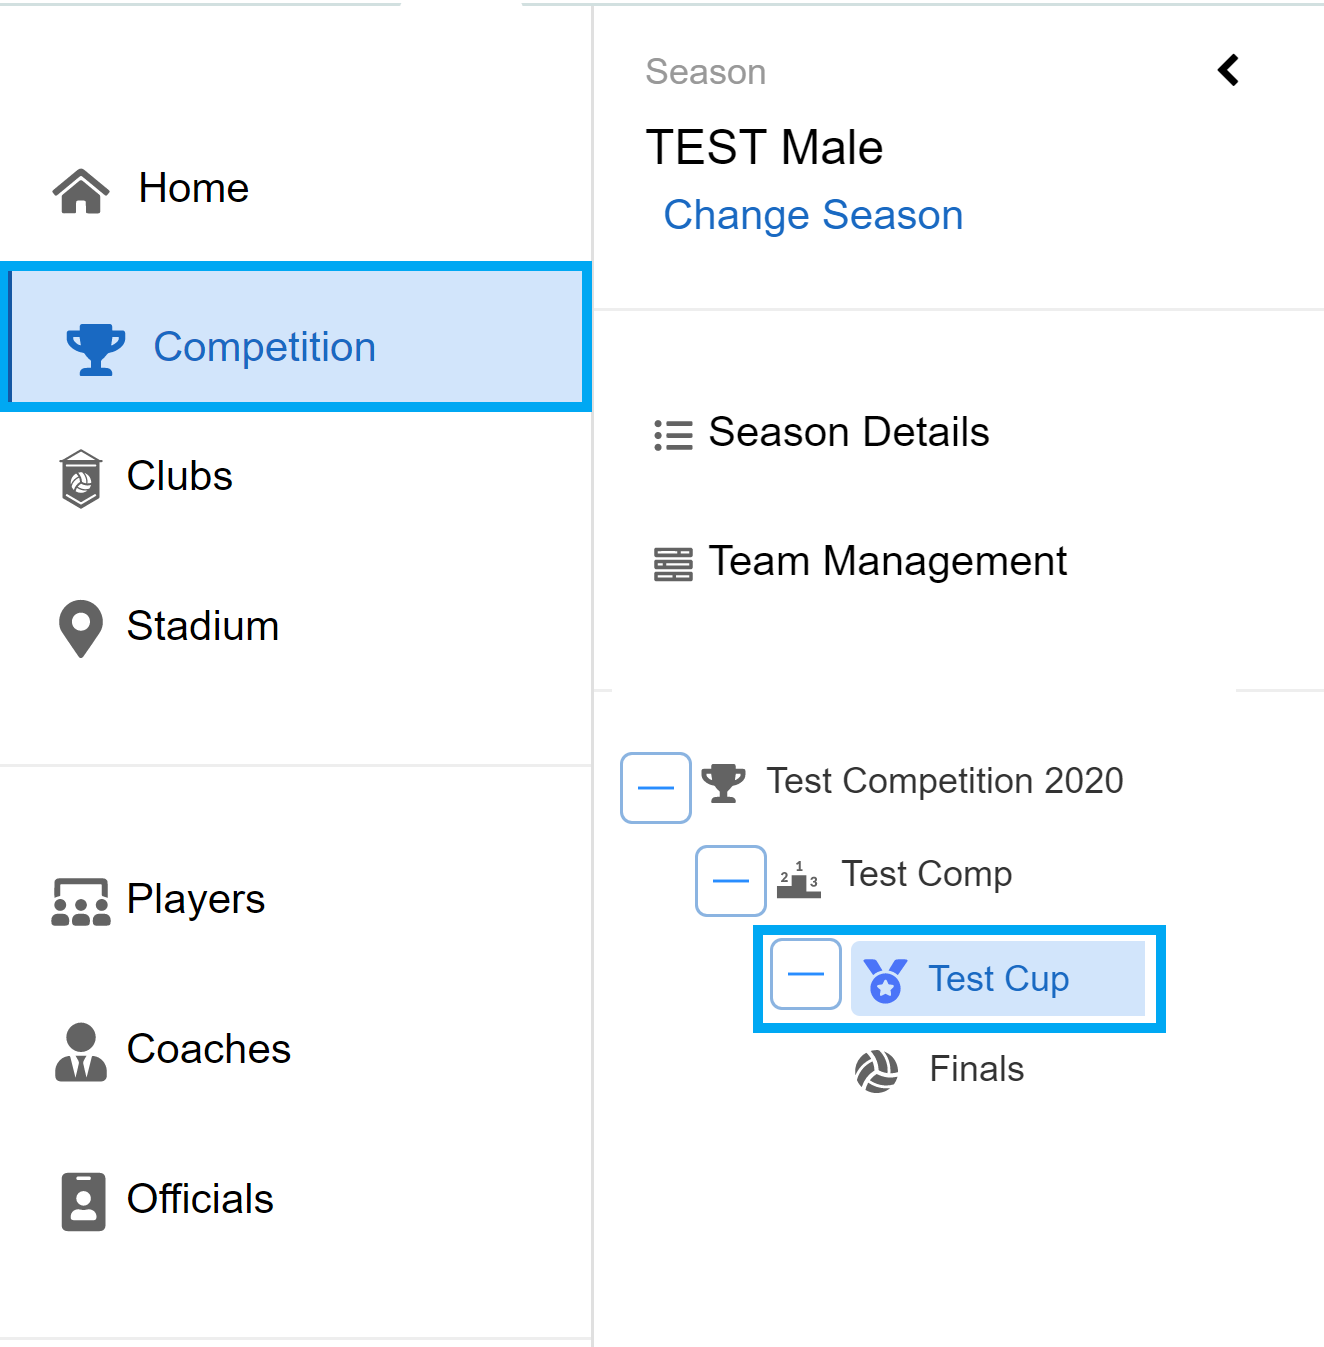Click the Clubs shield icon
Screen dimensions: 1324x1347
point(81,478)
